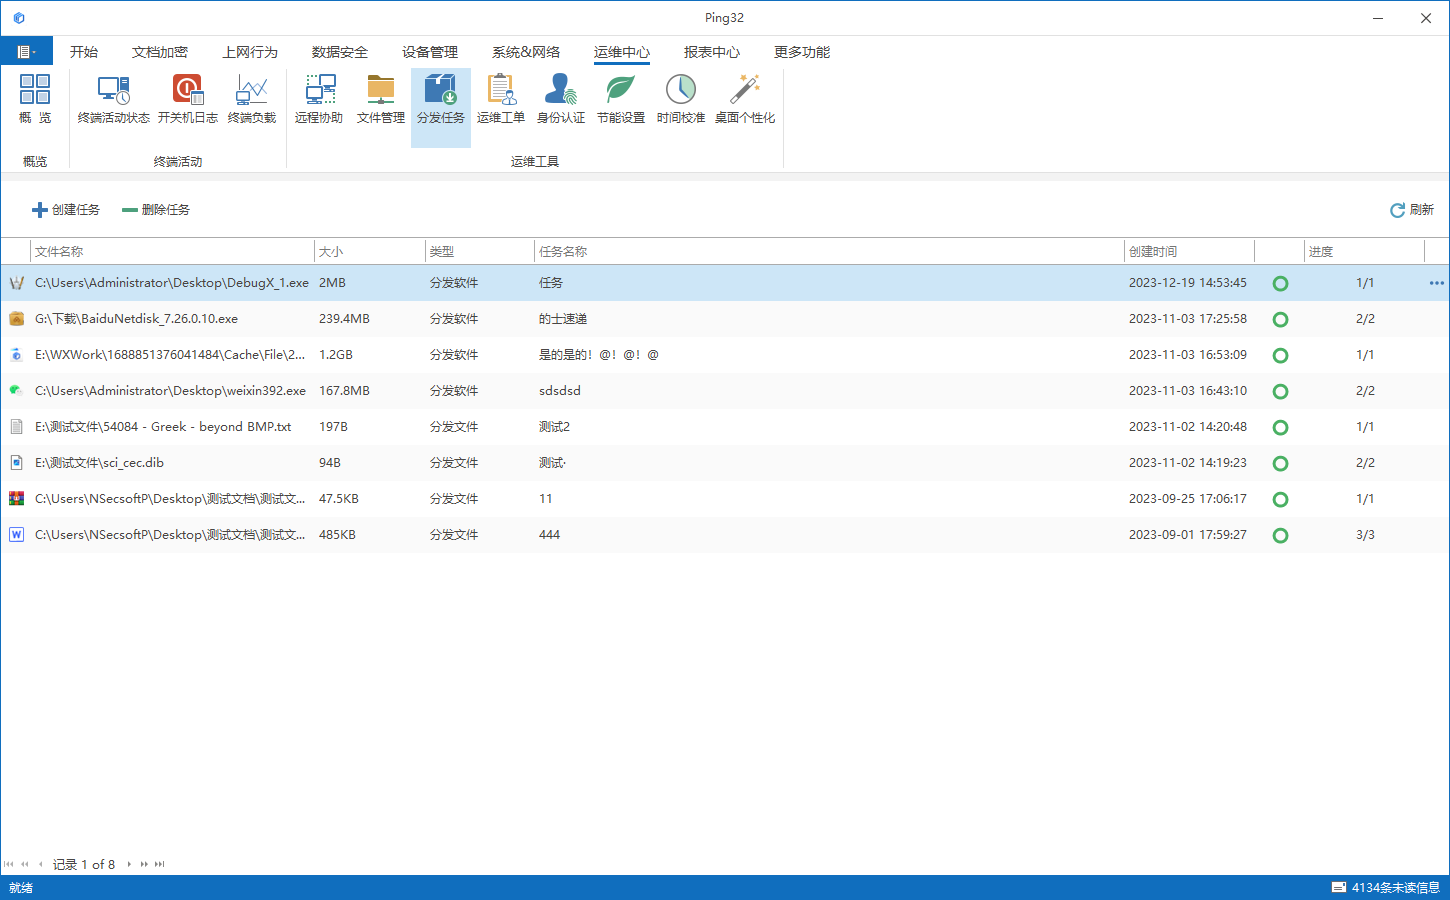Sort by 文件名称 column header

(x=172, y=252)
